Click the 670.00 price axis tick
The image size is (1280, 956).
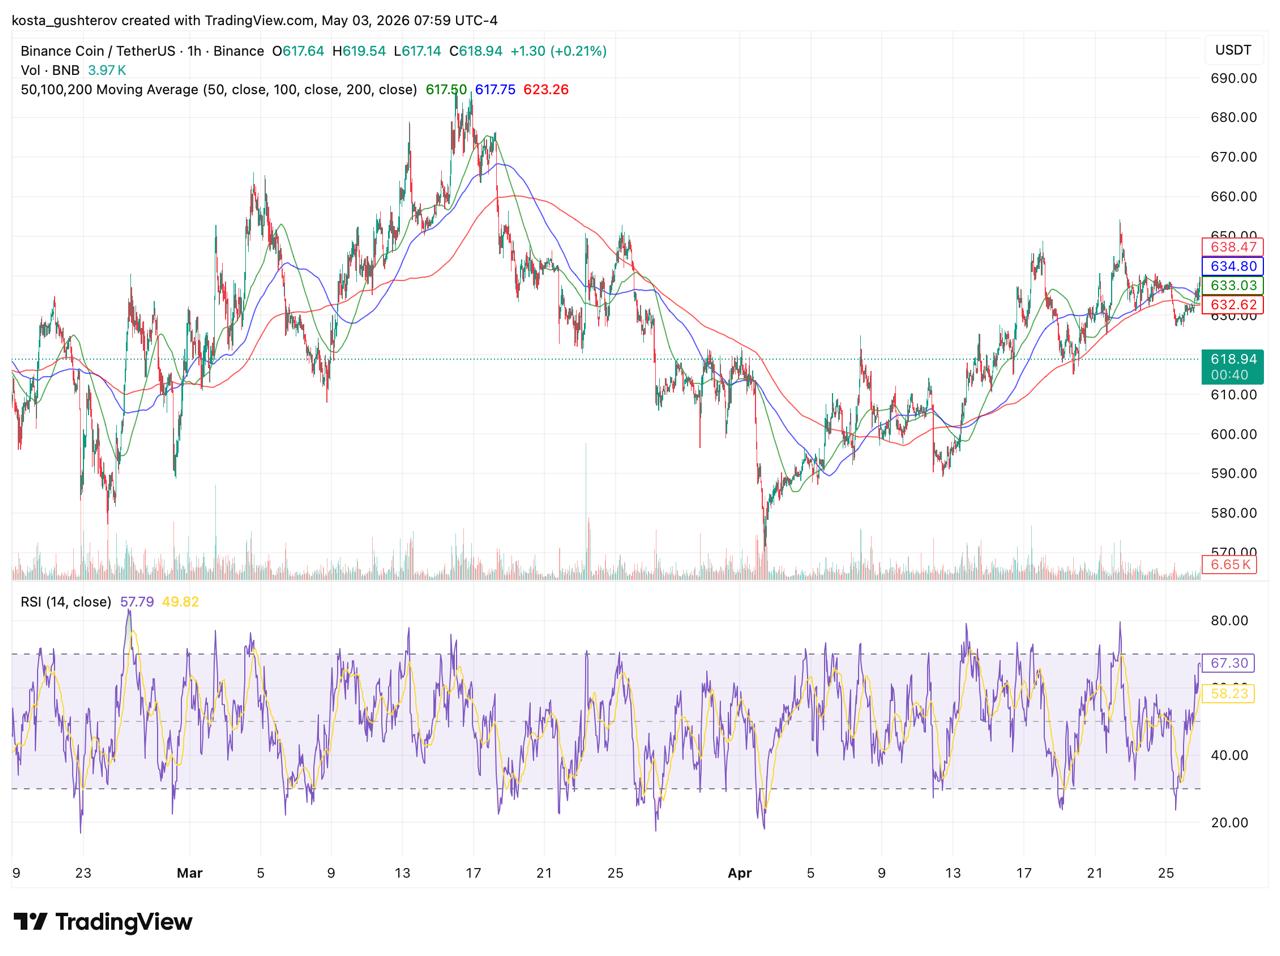[1233, 157]
